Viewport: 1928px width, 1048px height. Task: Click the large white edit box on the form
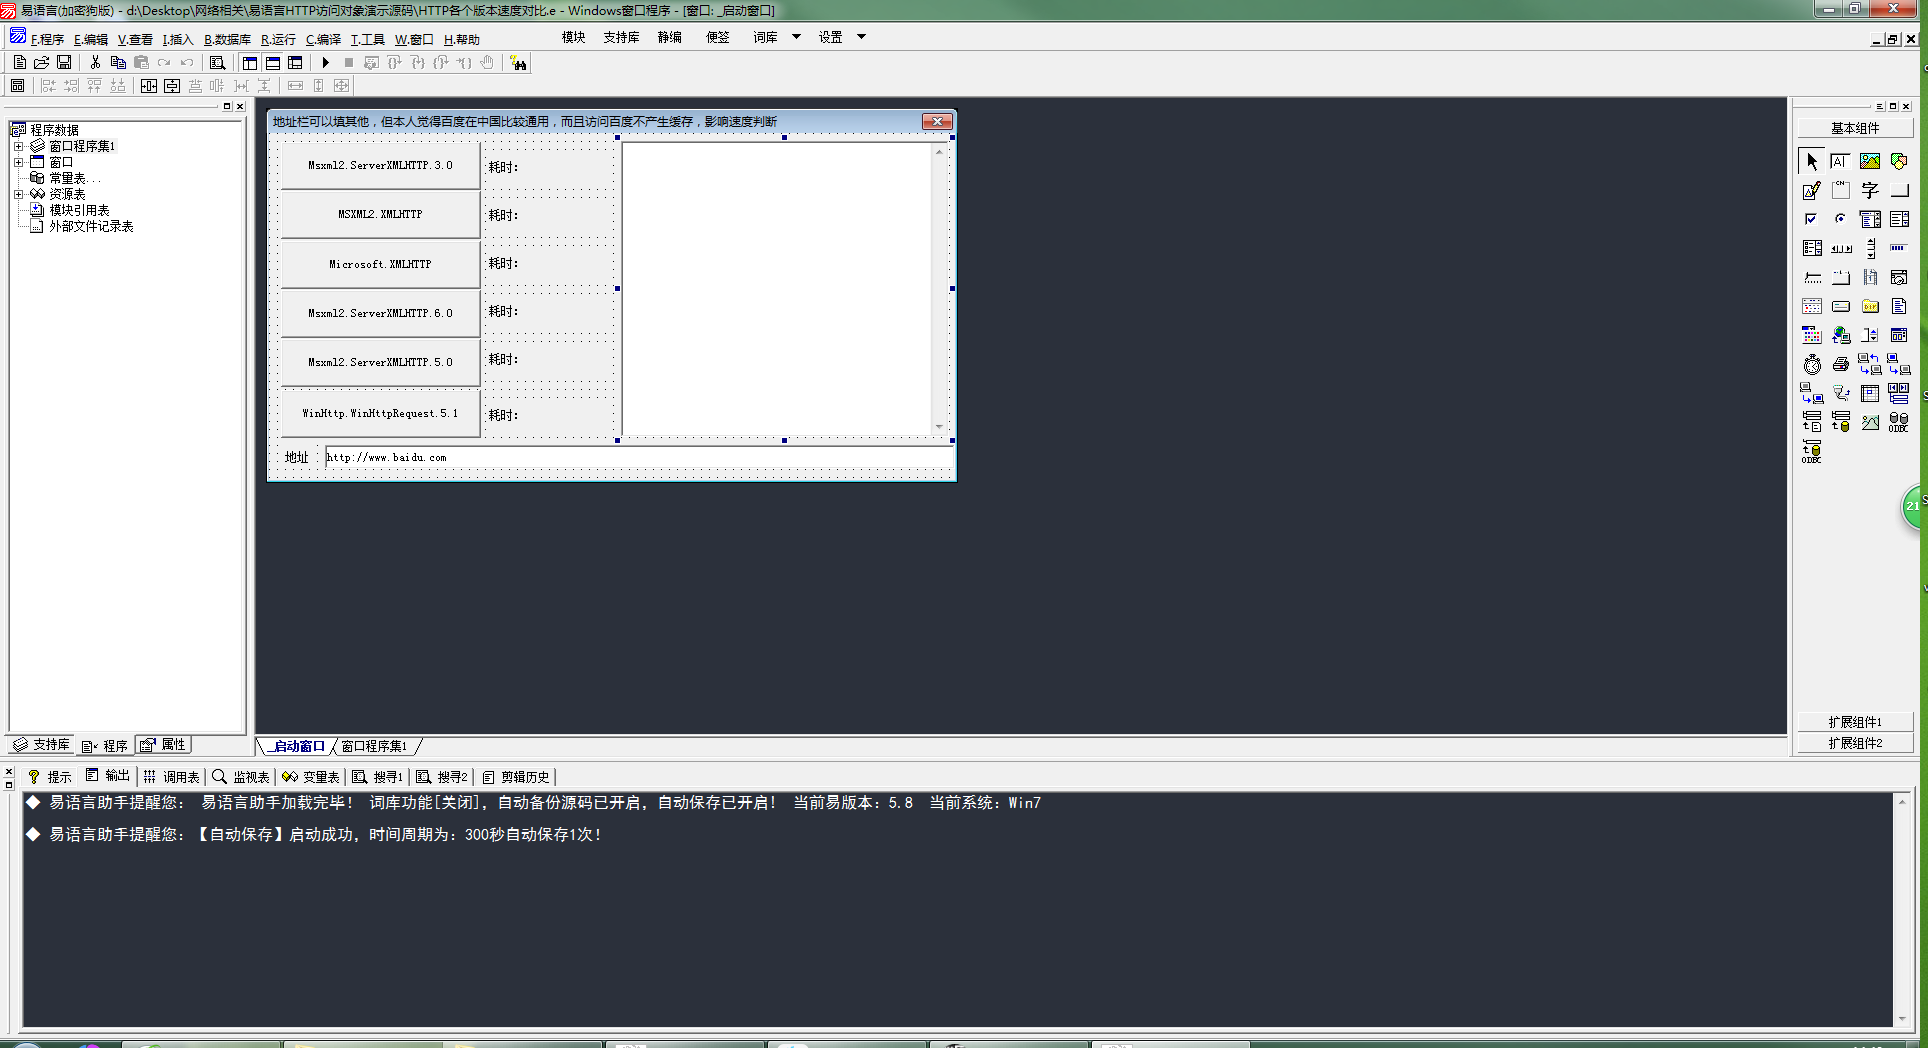tap(784, 289)
